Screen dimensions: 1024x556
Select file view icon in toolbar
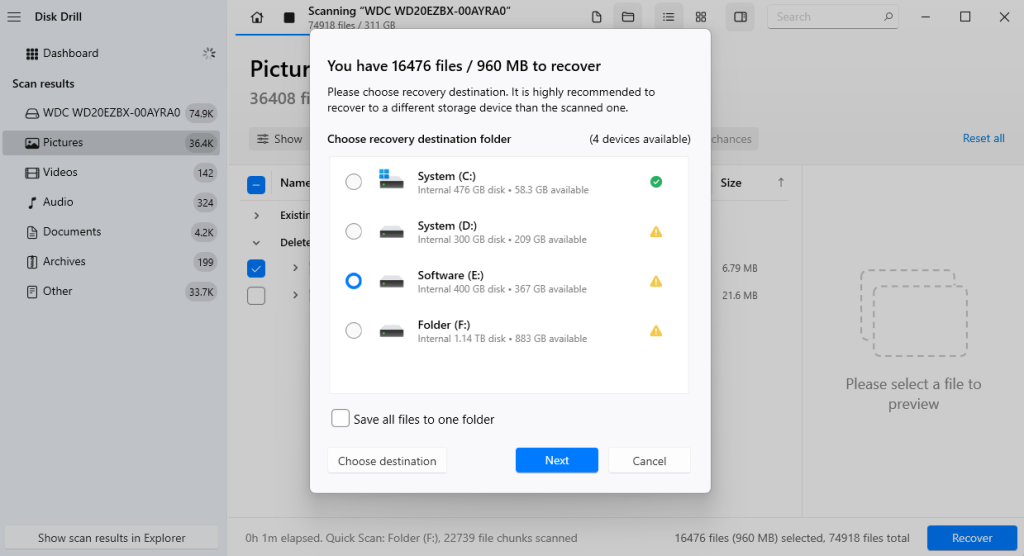(597, 17)
